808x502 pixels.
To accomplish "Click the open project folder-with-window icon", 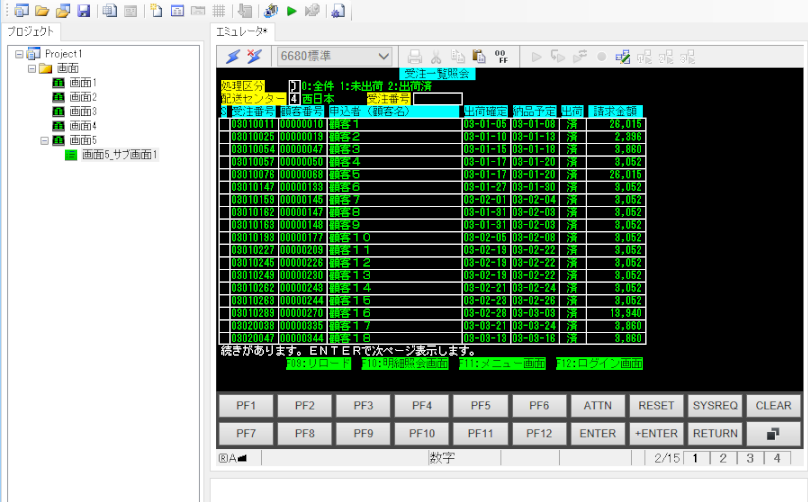I will click(63, 10).
